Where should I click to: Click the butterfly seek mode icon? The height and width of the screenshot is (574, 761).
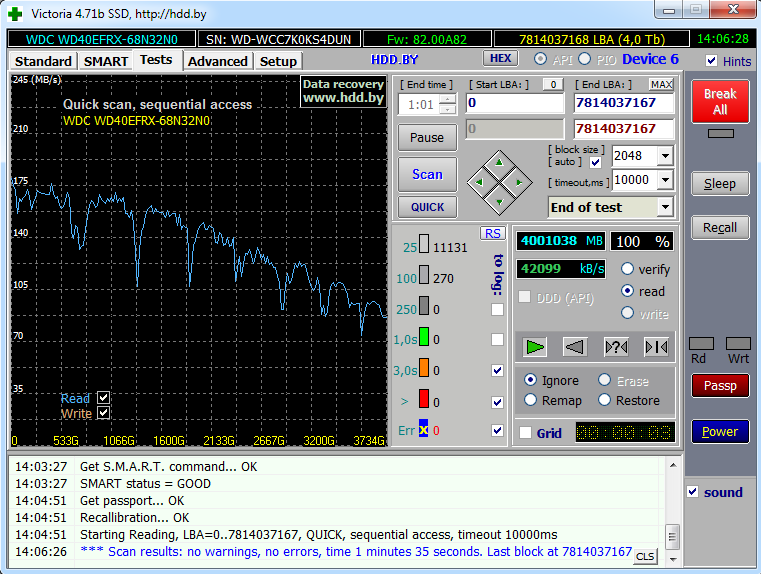click(x=656, y=347)
